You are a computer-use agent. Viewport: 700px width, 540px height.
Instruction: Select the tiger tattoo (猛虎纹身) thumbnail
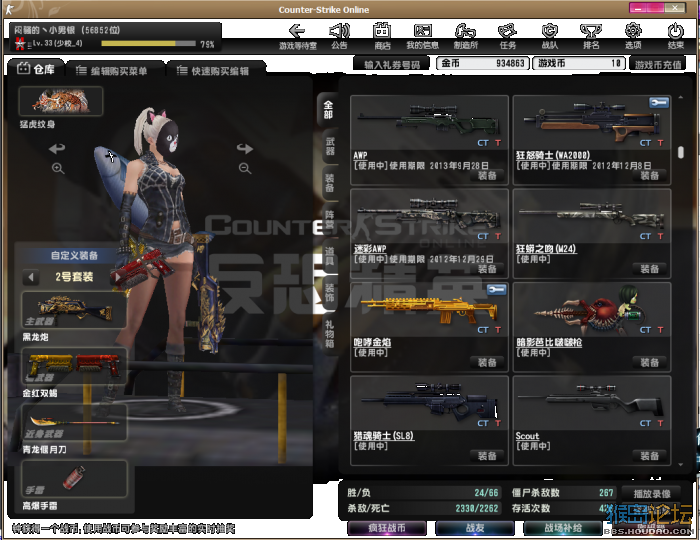pos(61,101)
